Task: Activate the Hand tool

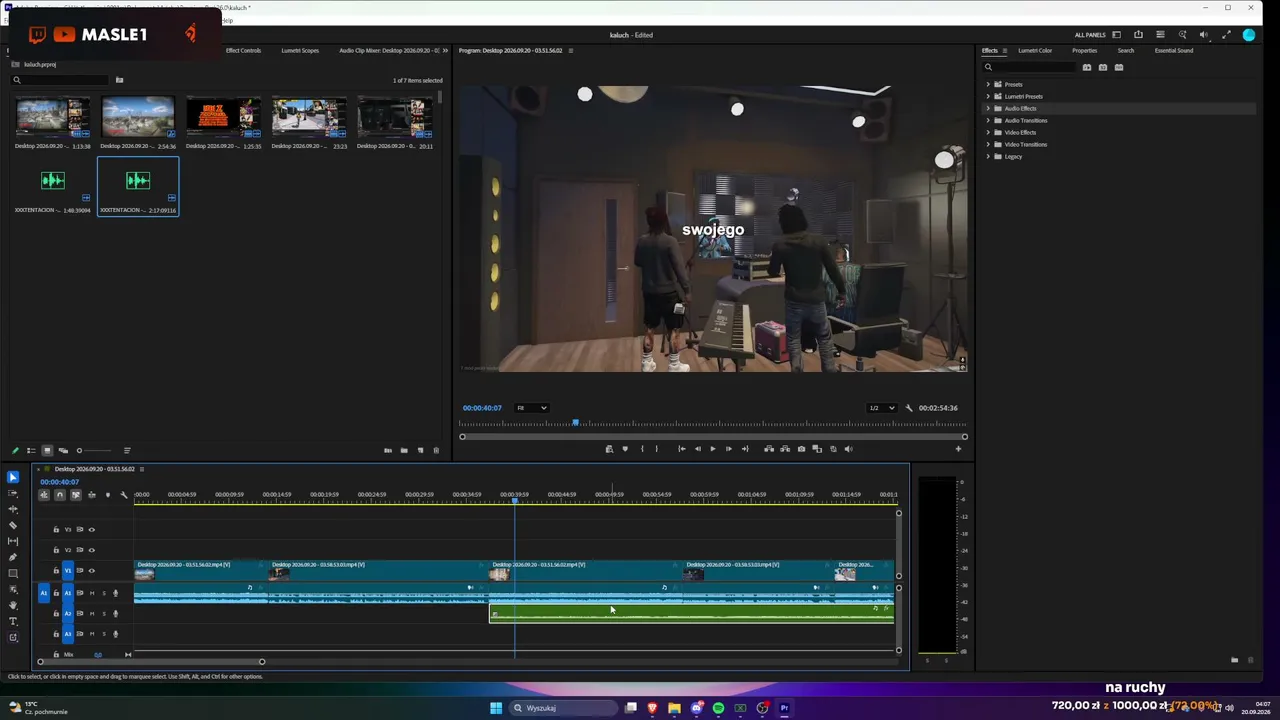Action: (x=13, y=605)
